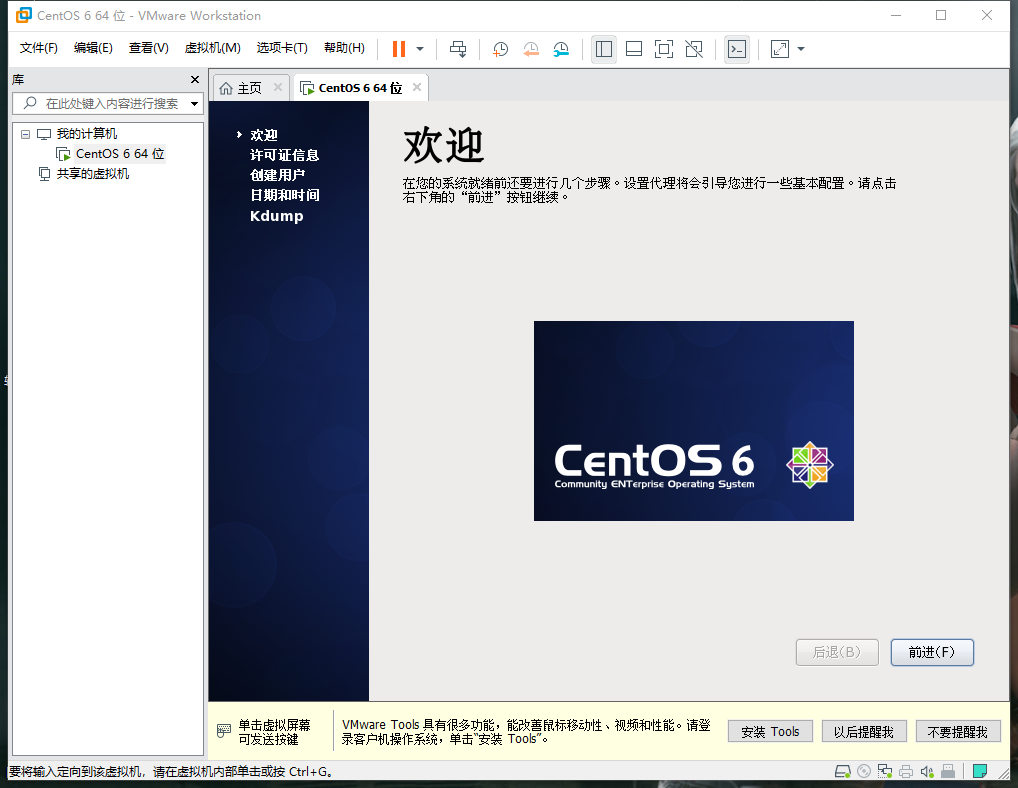Screen dimensions: 1018x788
Task: Click the CentOS 6 splash image
Action: [x=693, y=421]
